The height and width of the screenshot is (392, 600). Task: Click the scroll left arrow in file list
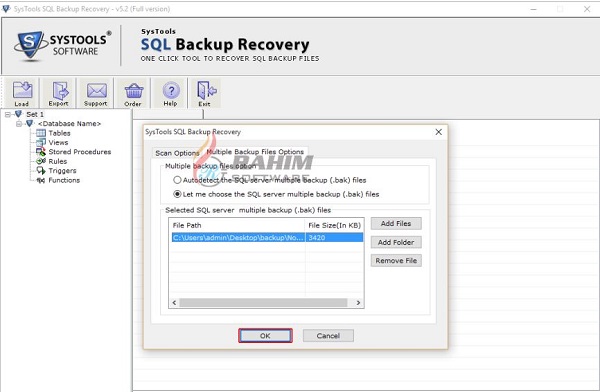(x=174, y=303)
